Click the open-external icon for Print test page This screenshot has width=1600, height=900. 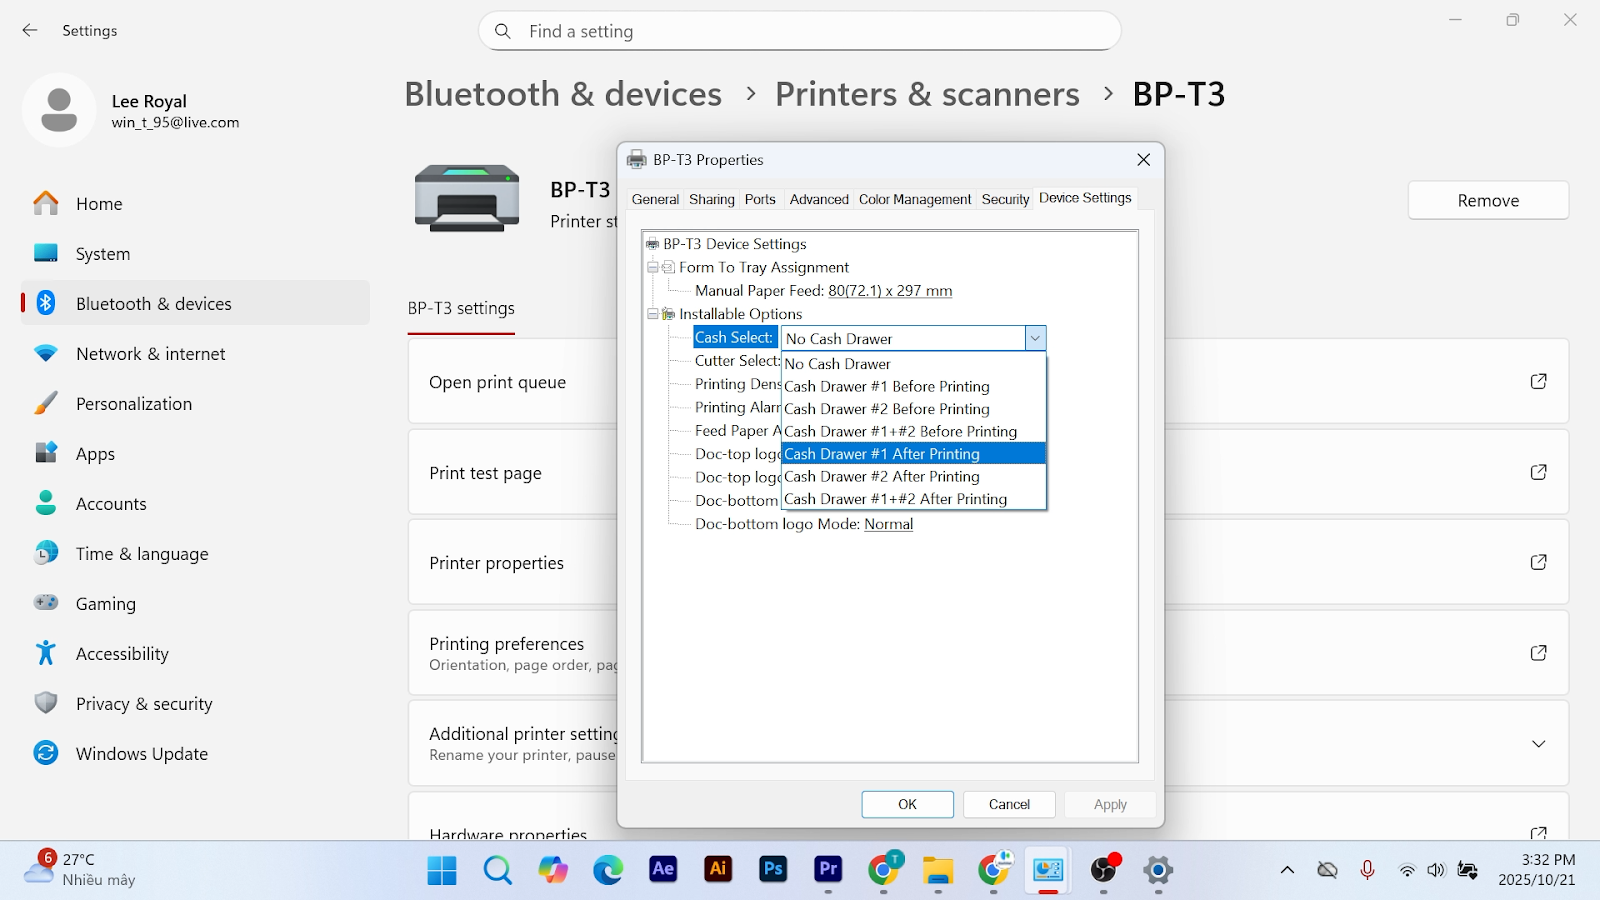pos(1538,472)
